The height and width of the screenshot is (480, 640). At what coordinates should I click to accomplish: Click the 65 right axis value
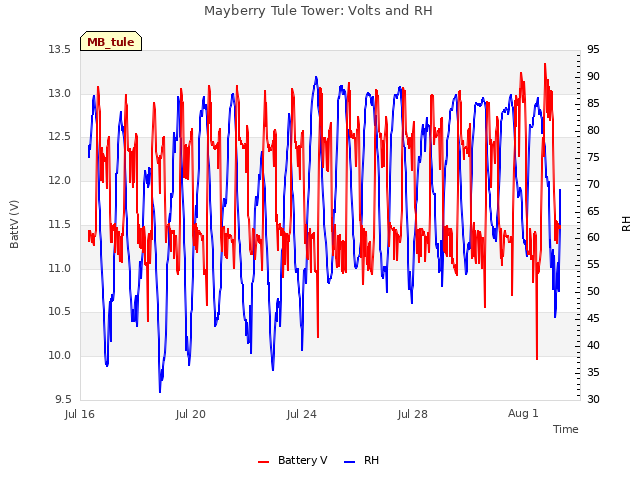pos(593,211)
